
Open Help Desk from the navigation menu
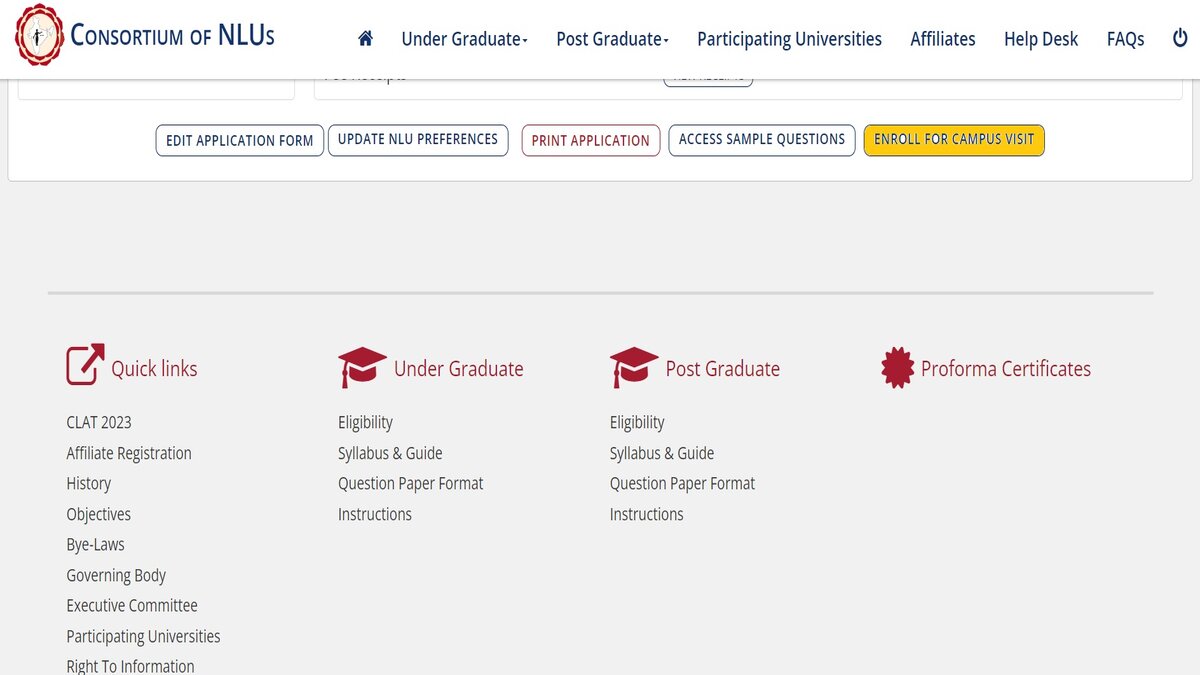point(1040,38)
